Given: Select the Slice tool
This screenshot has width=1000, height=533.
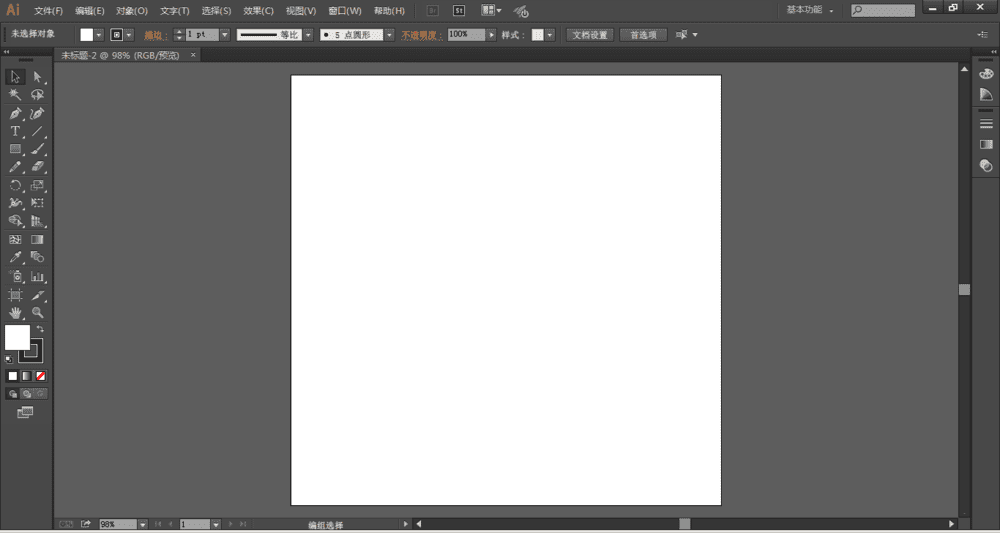Looking at the screenshot, I should coord(37,295).
